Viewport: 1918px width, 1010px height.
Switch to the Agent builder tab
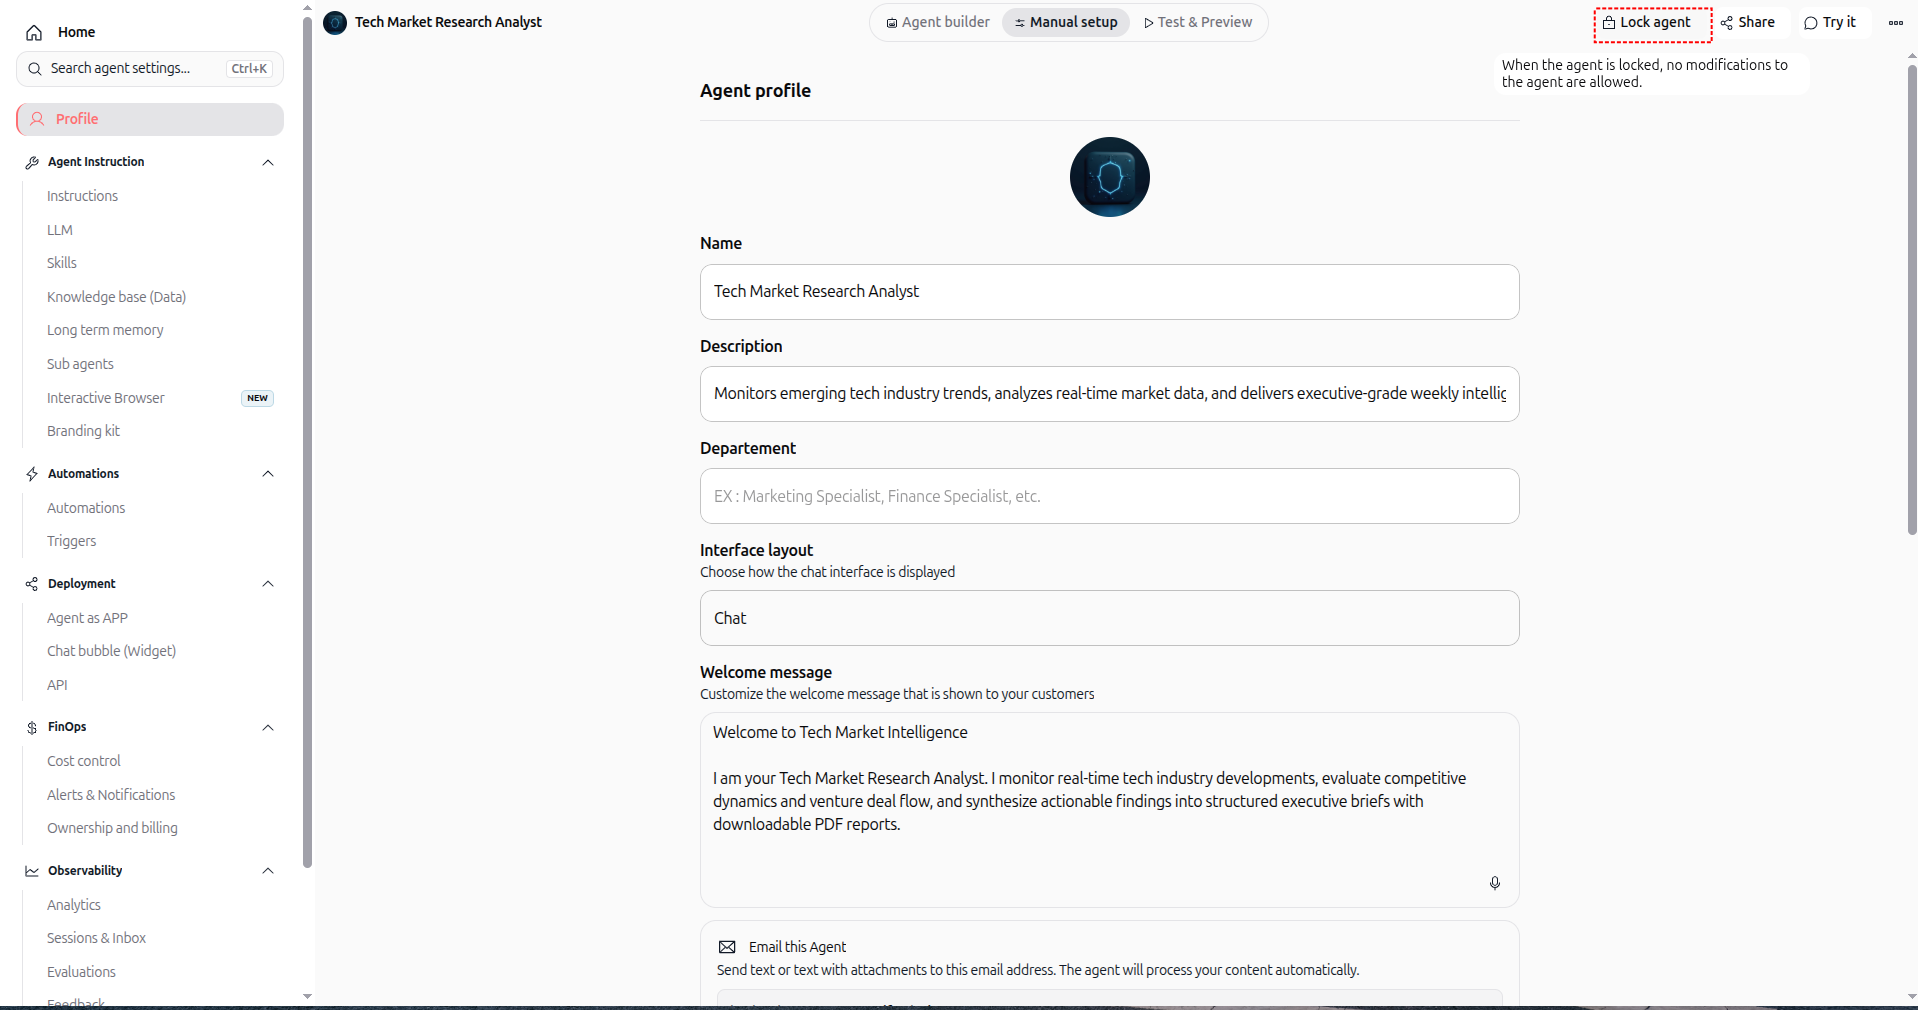(938, 22)
